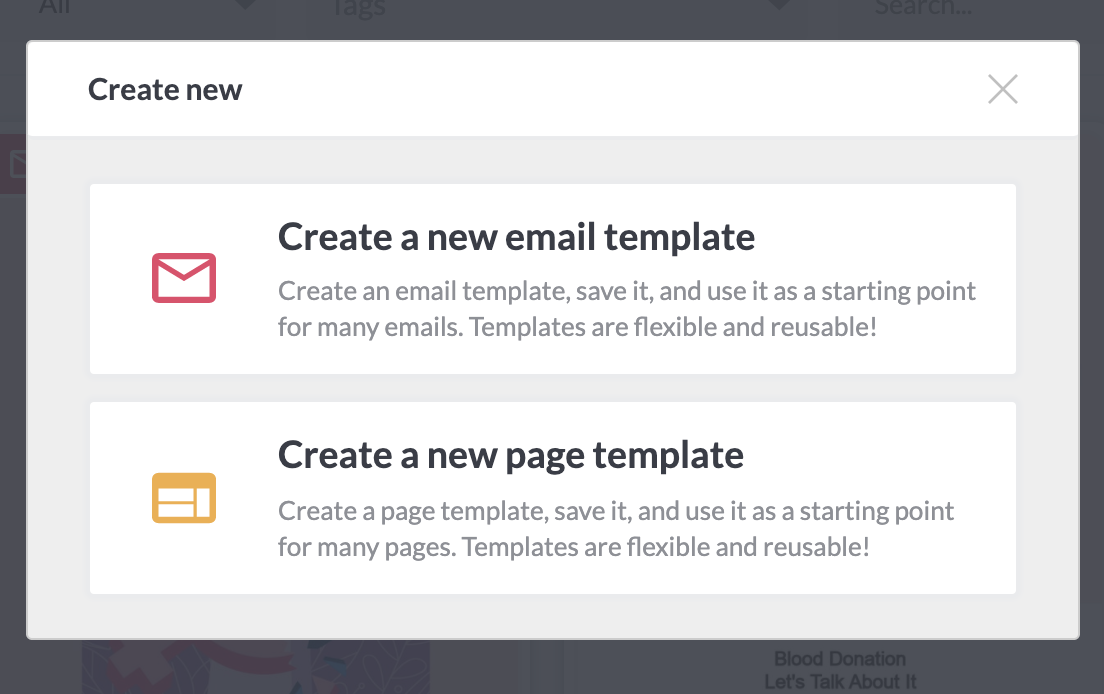1104x694 pixels.
Task: Open the Tags filter dropdown
Action: click(x=358, y=8)
